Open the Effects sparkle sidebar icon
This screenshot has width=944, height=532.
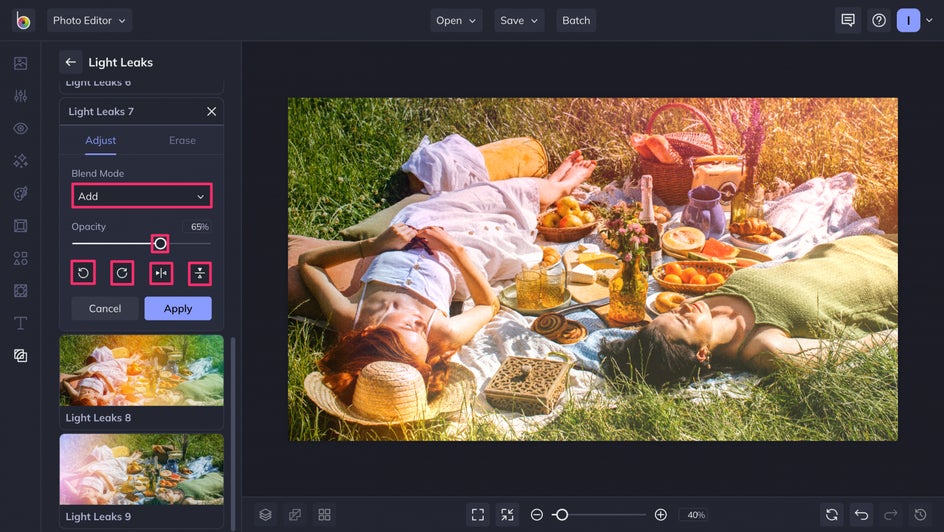(20, 161)
